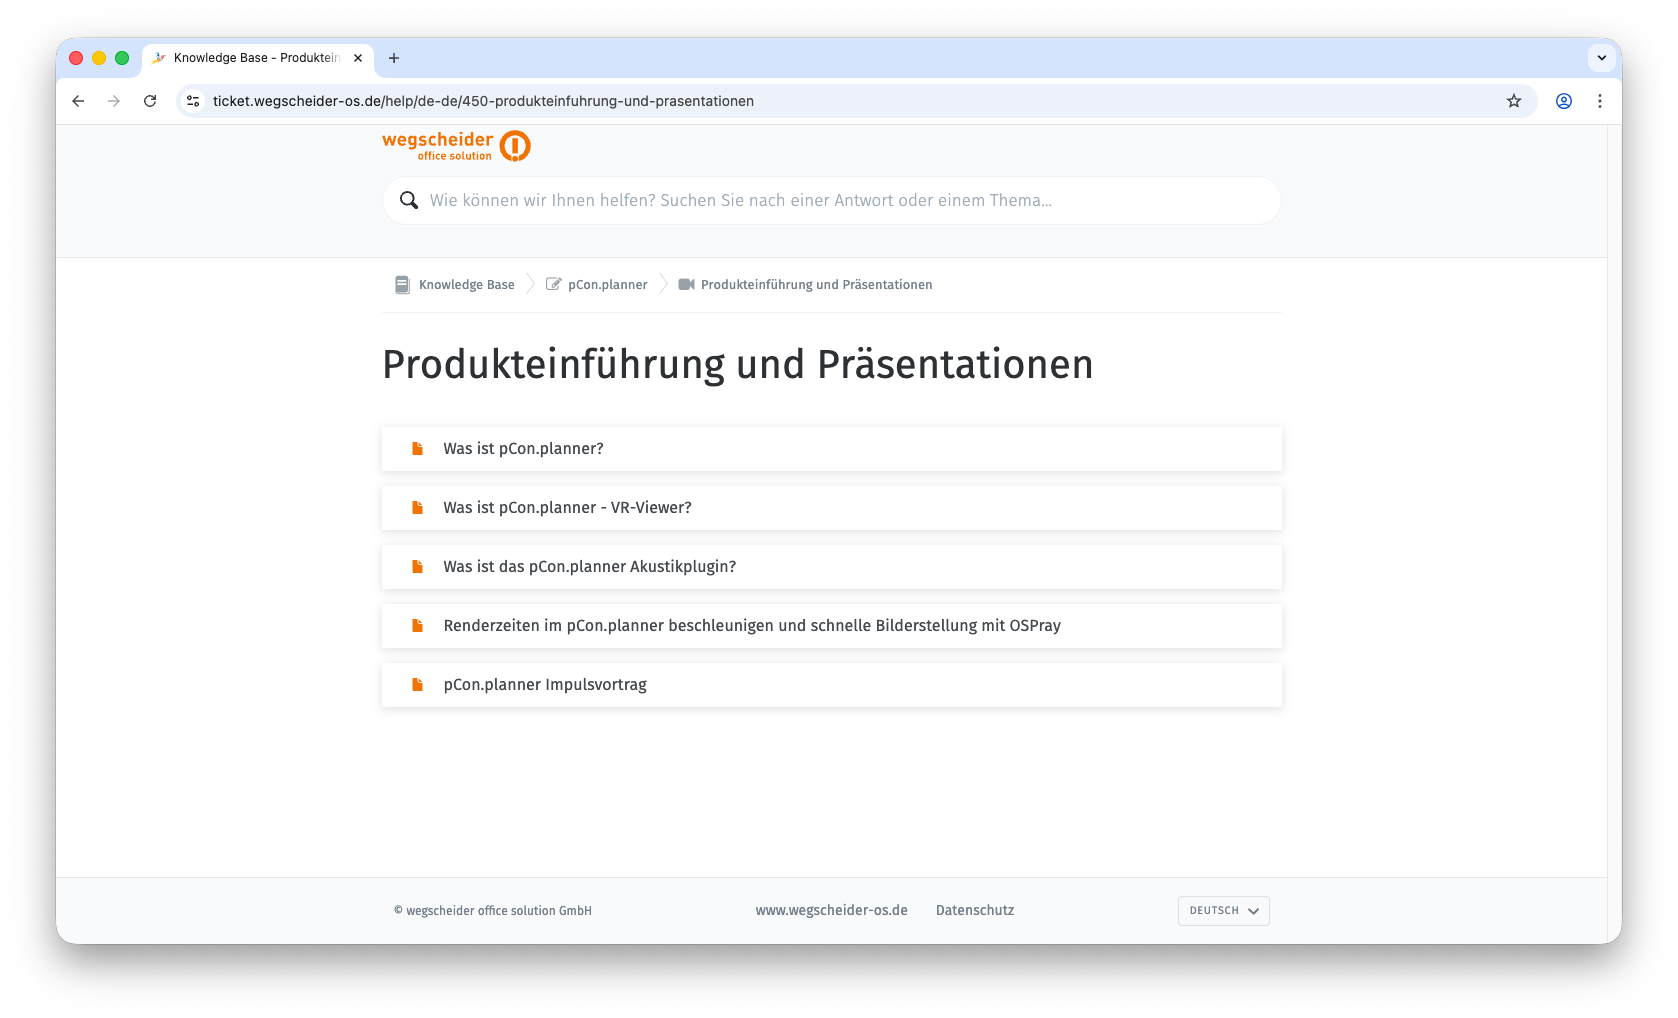Viewport: 1678px width, 1018px height.
Task: Open the pCon.planner VR-Viewer article
Action: (567, 508)
